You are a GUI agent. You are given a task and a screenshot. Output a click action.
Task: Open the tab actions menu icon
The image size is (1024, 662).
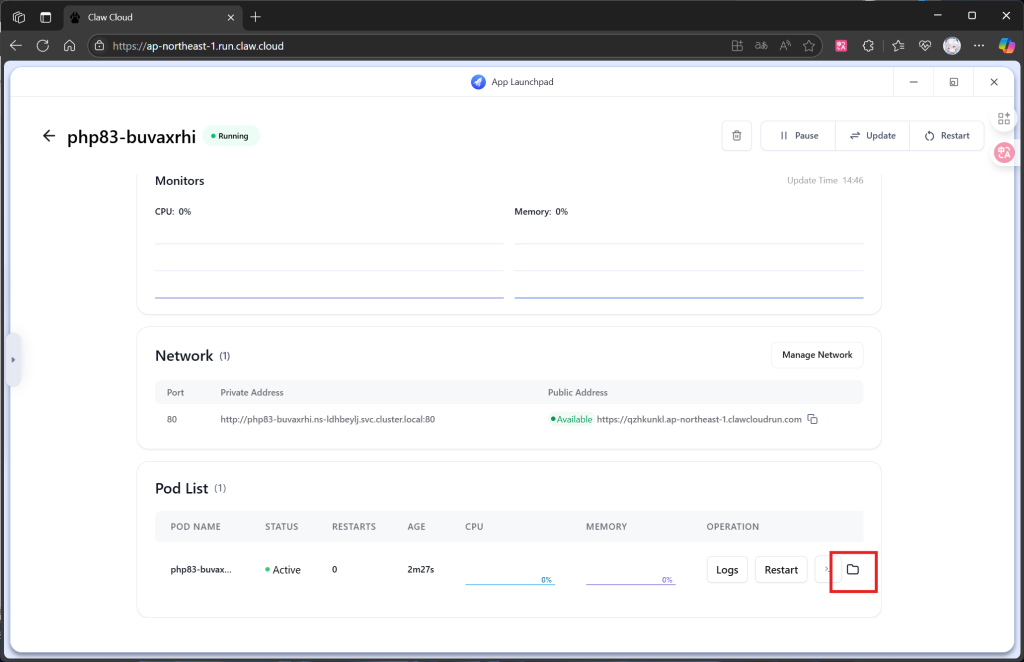tap(45, 17)
